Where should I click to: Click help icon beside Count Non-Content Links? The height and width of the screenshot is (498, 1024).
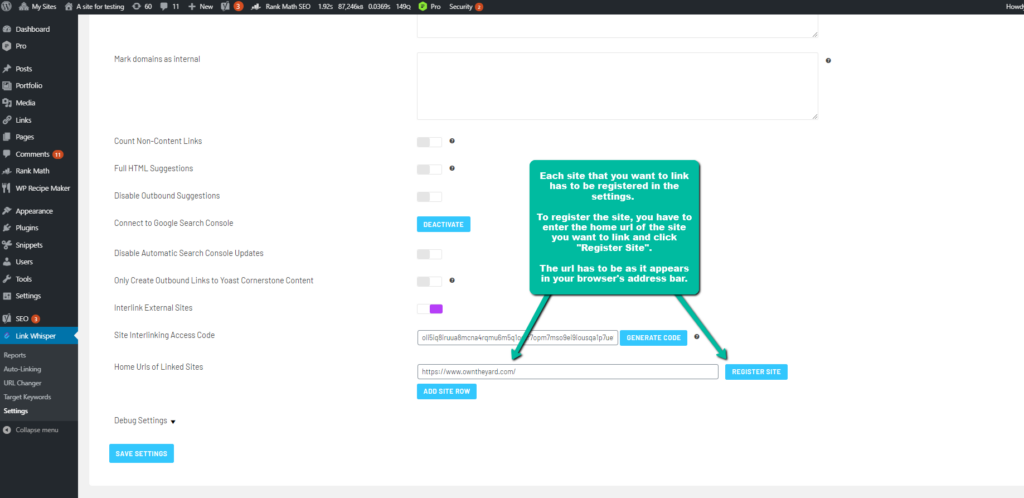pyautogui.click(x=452, y=140)
